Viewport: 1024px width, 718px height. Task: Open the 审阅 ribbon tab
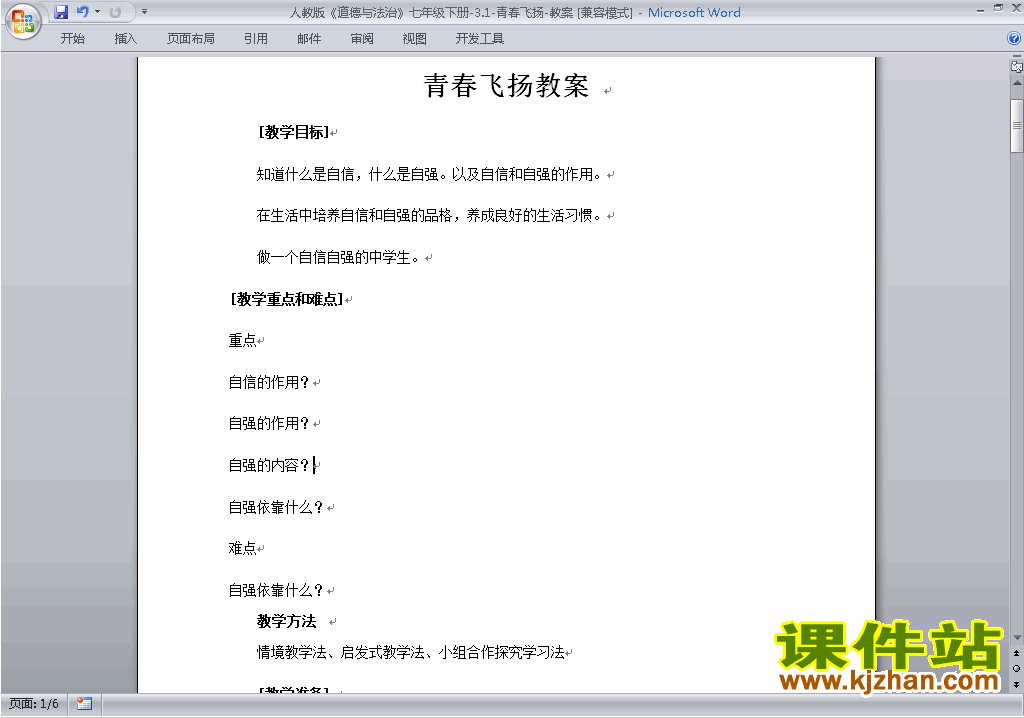click(362, 39)
